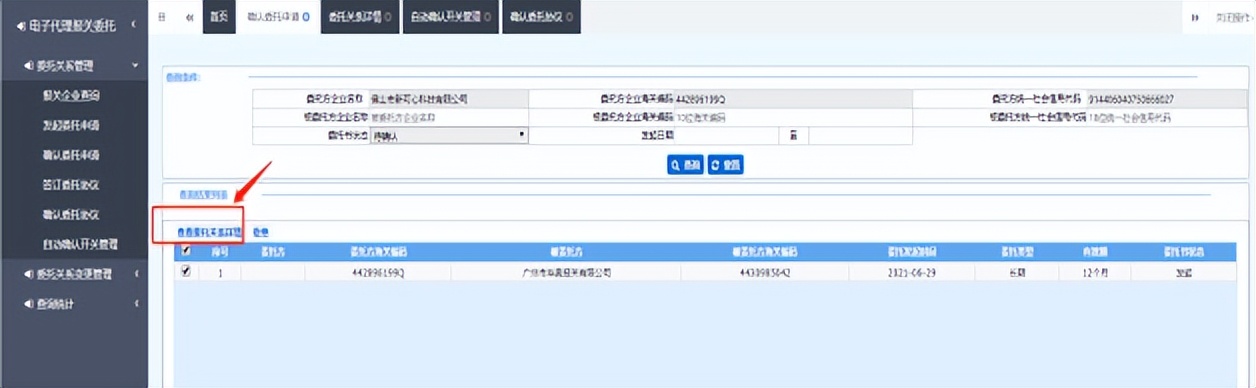The image size is (1256, 388).
Task: Click the 查询结果列表 section label
Action: [204, 194]
